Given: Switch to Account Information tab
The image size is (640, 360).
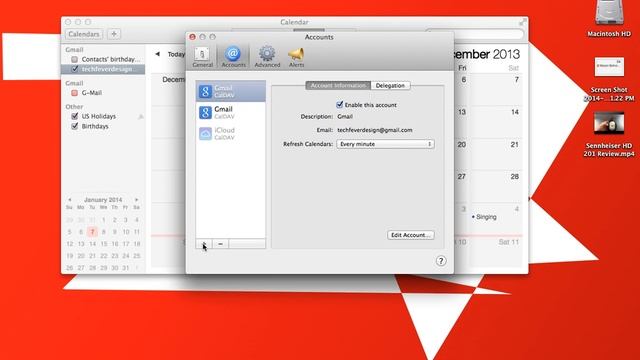Looking at the screenshot, I should tap(338, 86).
